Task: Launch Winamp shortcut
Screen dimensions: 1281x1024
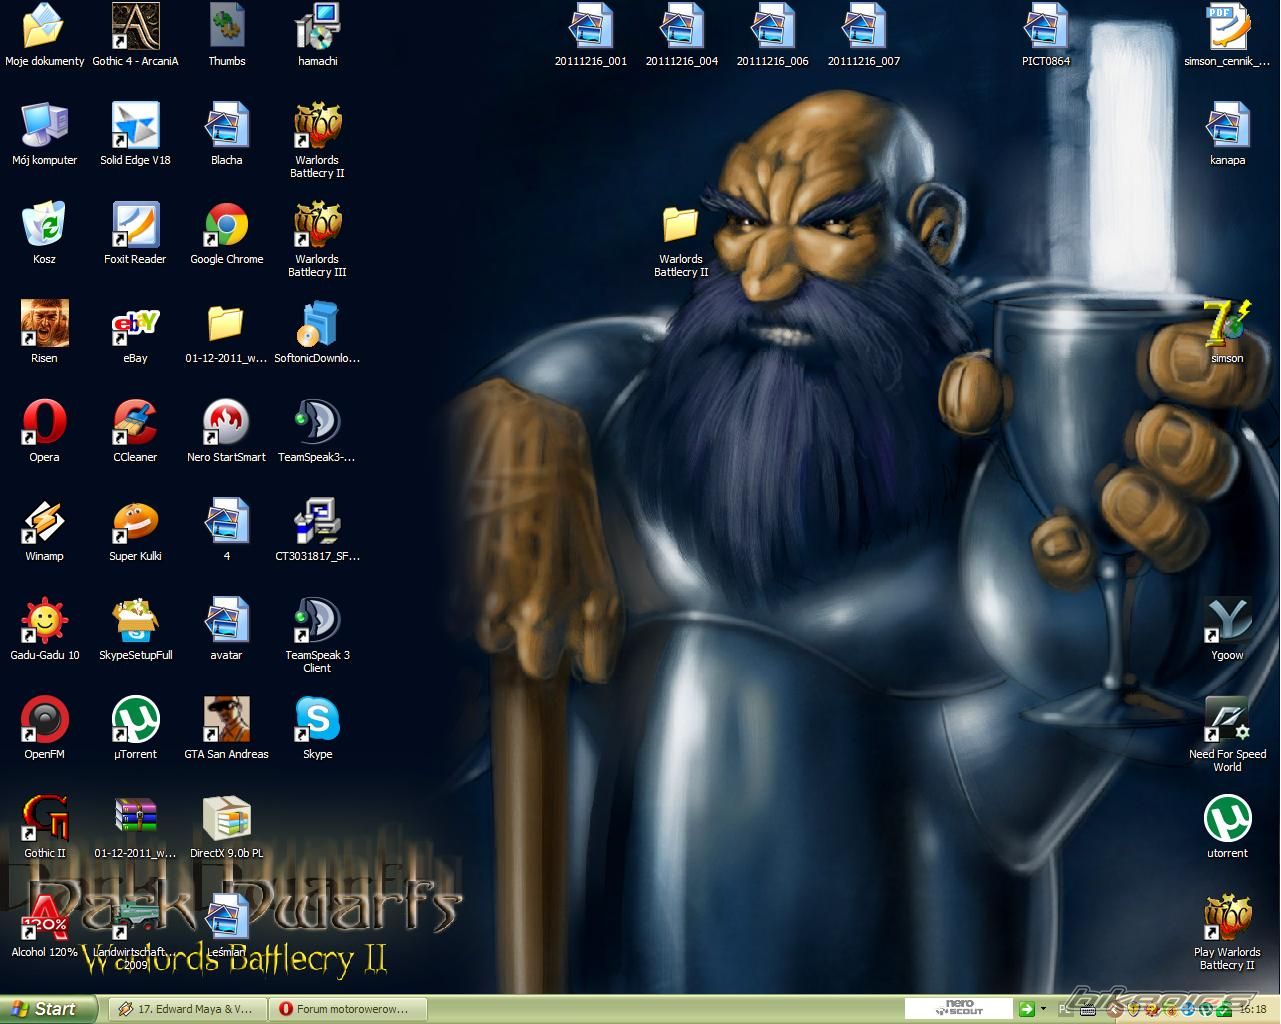Action: click(44, 522)
